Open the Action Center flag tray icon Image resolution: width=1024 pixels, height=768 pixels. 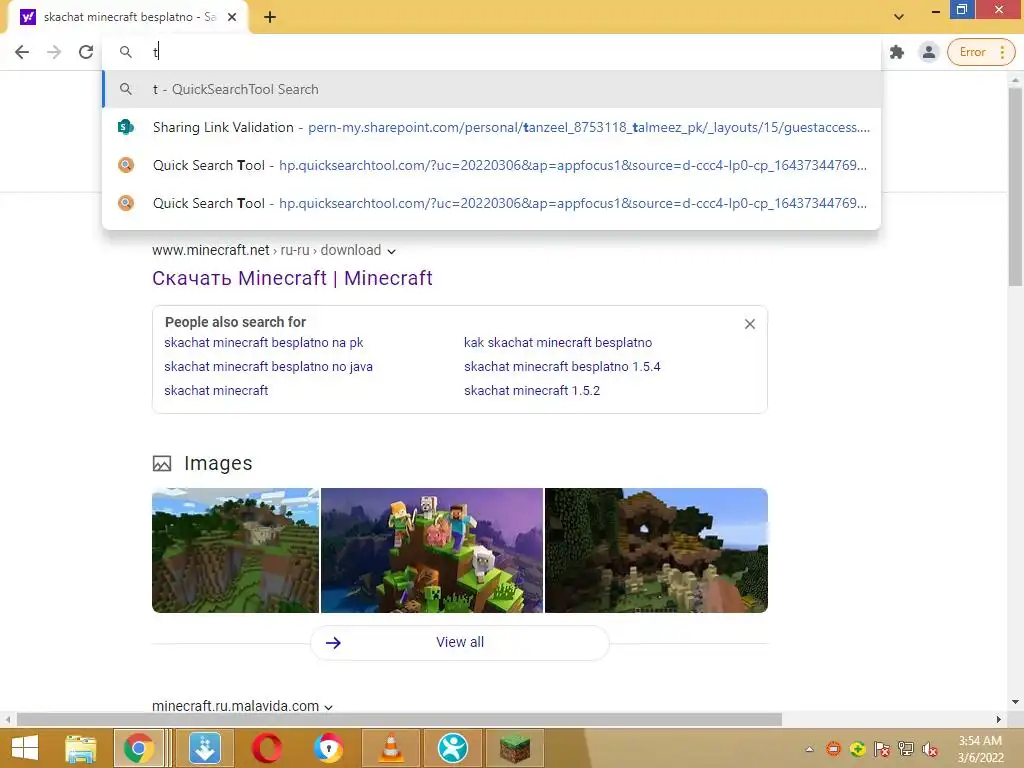click(x=882, y=750)
